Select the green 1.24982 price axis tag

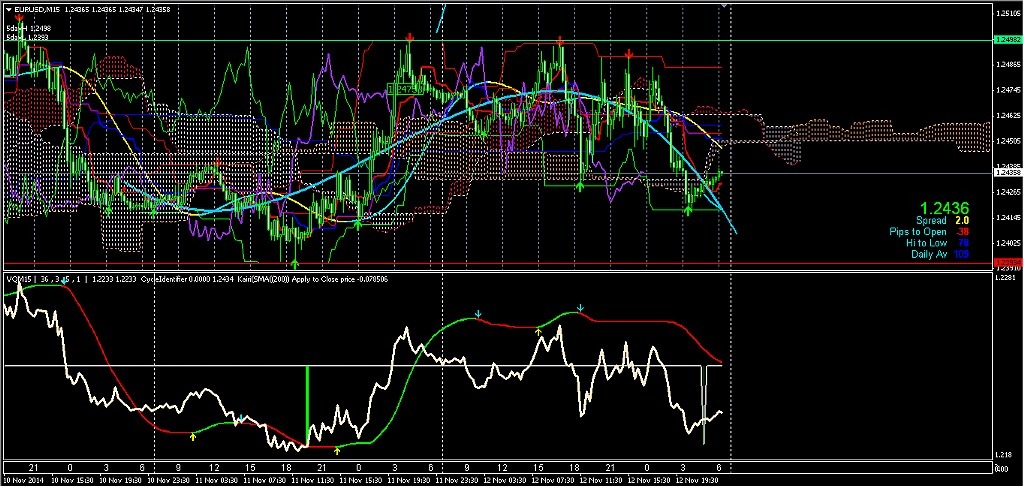1007,39
